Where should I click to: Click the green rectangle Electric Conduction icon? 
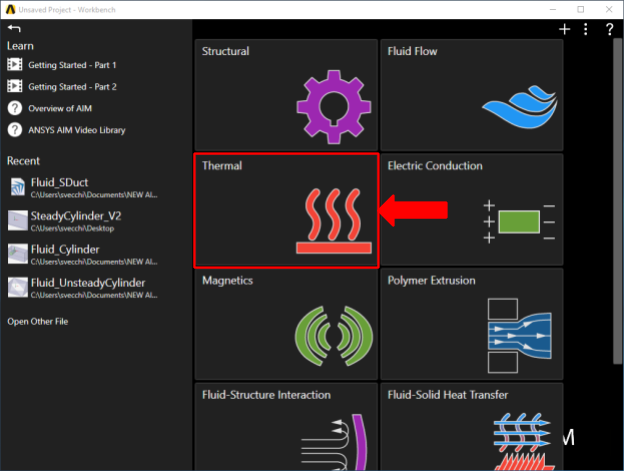(x=519, y=222)
